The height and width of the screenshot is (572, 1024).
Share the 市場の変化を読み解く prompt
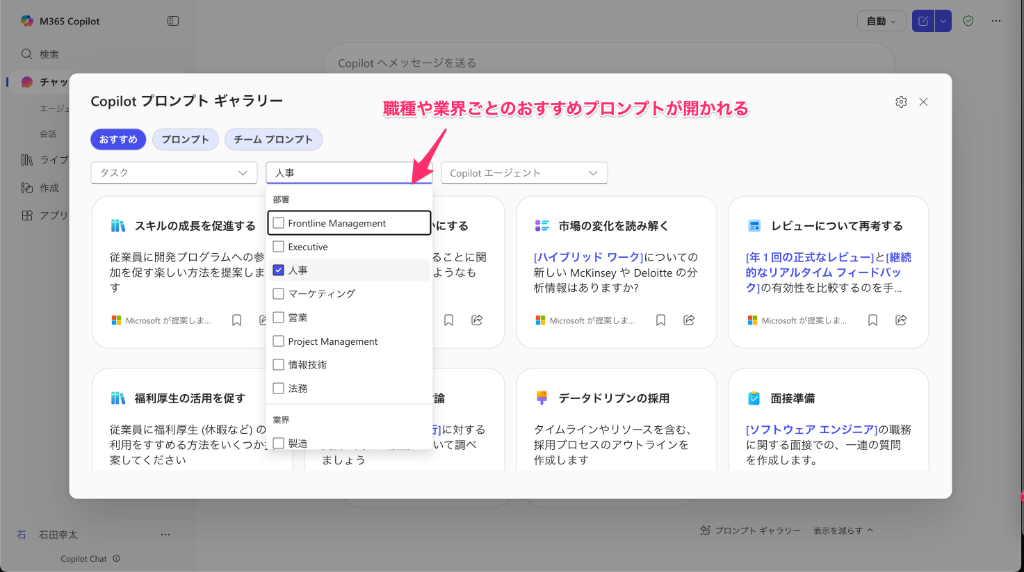point(689,320)
